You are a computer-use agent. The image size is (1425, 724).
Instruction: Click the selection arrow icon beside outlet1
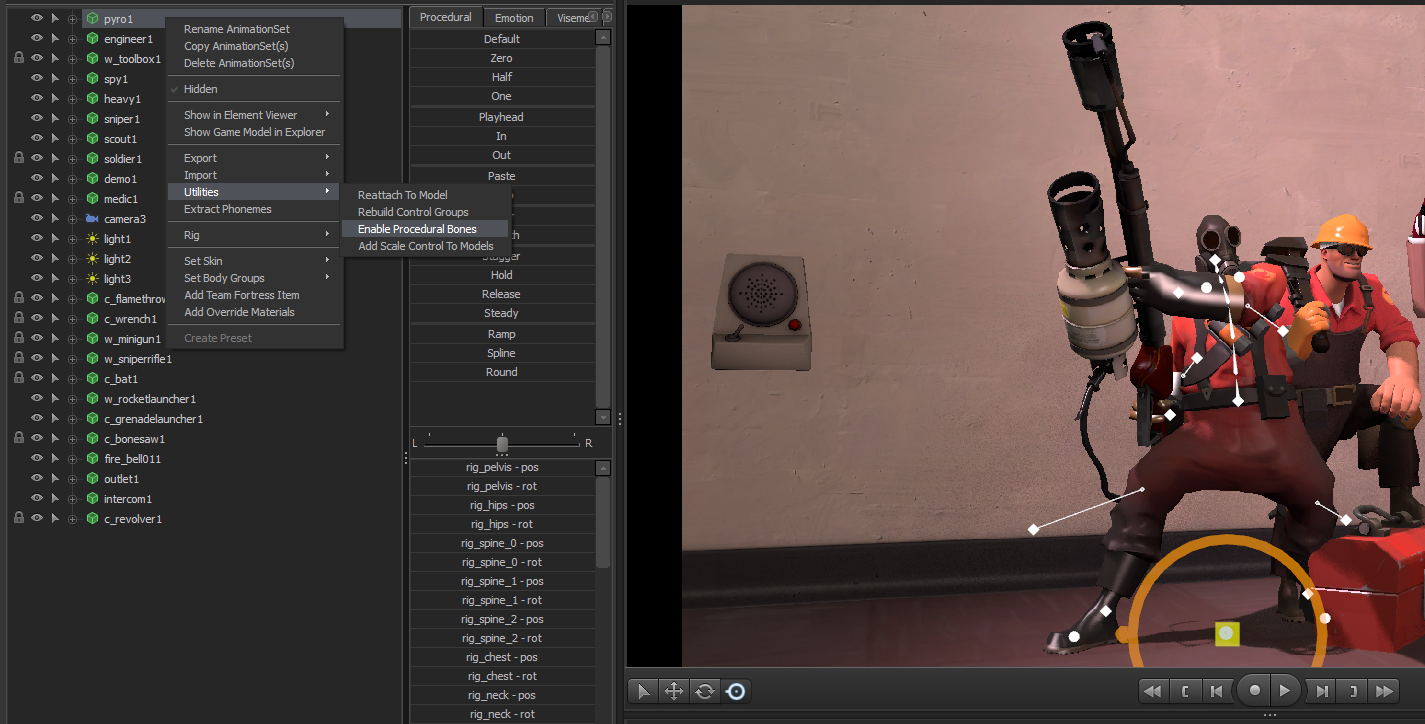[55, 479]
